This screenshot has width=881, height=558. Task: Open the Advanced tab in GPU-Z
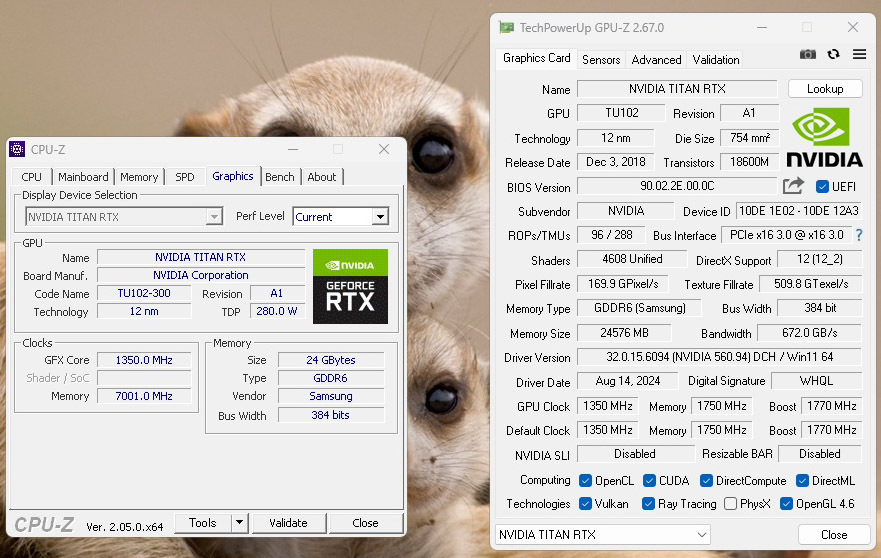tap(656, 60)
